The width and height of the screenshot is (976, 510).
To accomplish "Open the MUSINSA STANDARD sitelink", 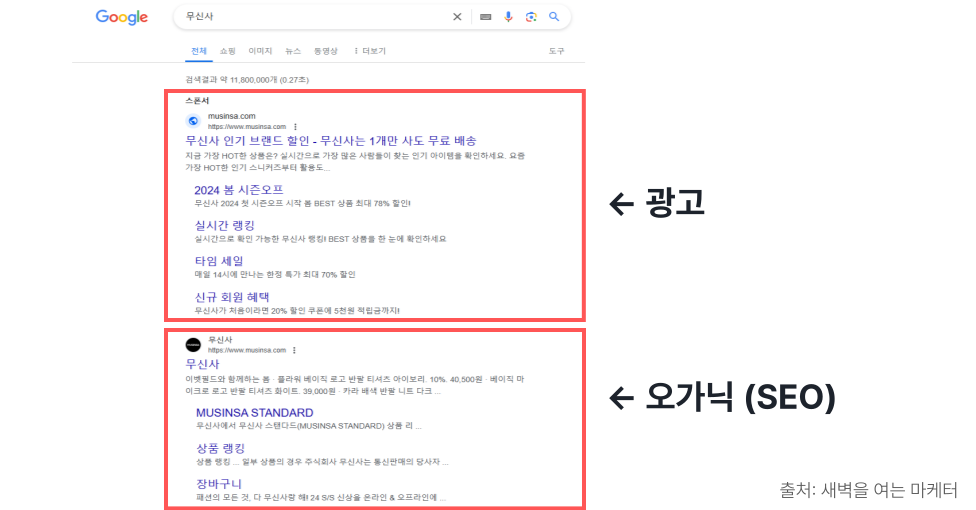I will [x=255, y=413].
